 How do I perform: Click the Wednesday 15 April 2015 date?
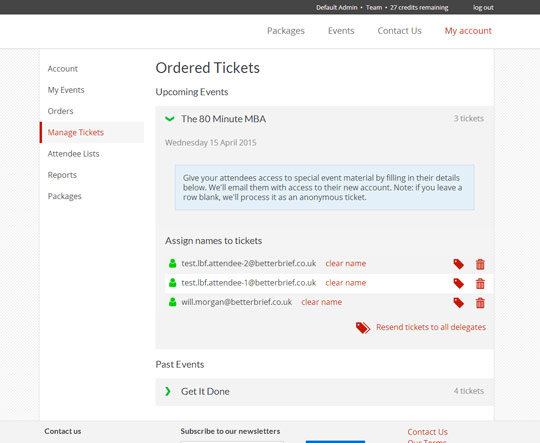(211, 143)
